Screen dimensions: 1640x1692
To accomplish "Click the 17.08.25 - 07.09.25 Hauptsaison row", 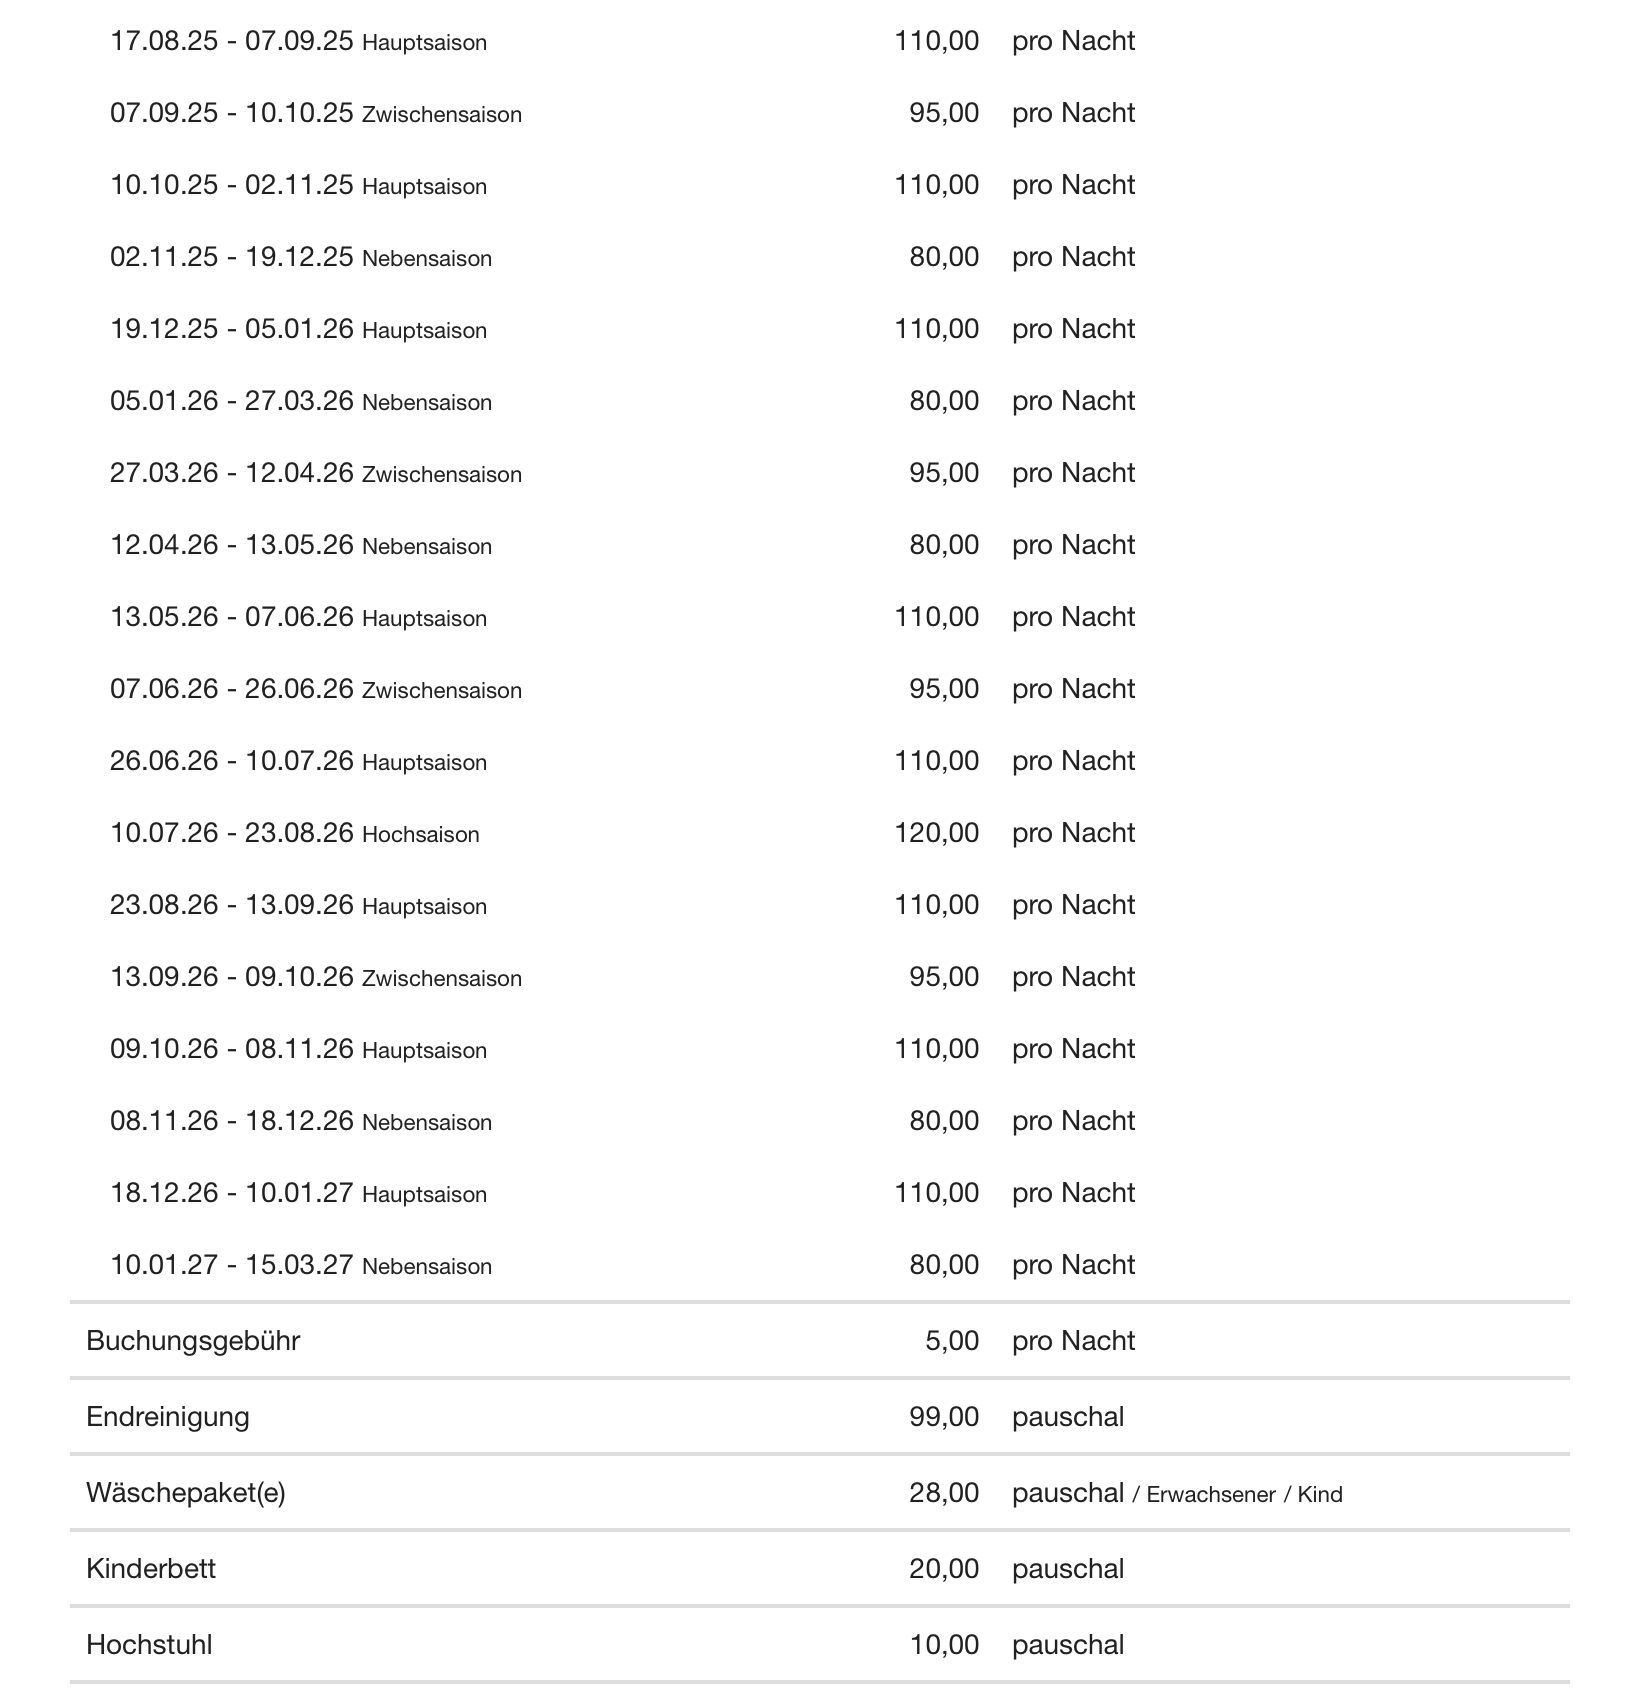I will coord(298,41).
